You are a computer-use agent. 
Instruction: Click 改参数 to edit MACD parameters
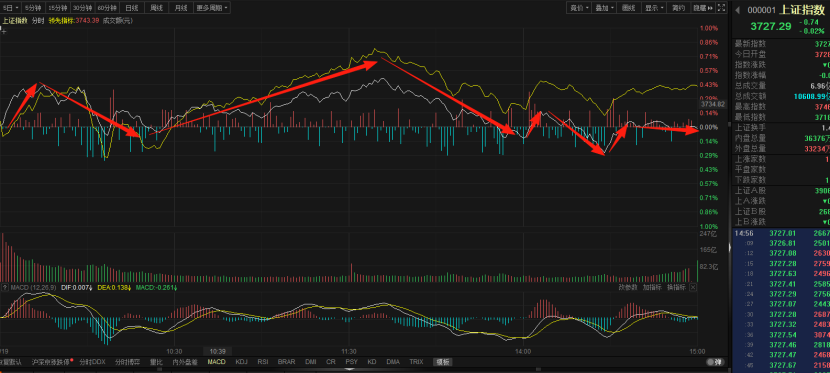click(628, 287)
